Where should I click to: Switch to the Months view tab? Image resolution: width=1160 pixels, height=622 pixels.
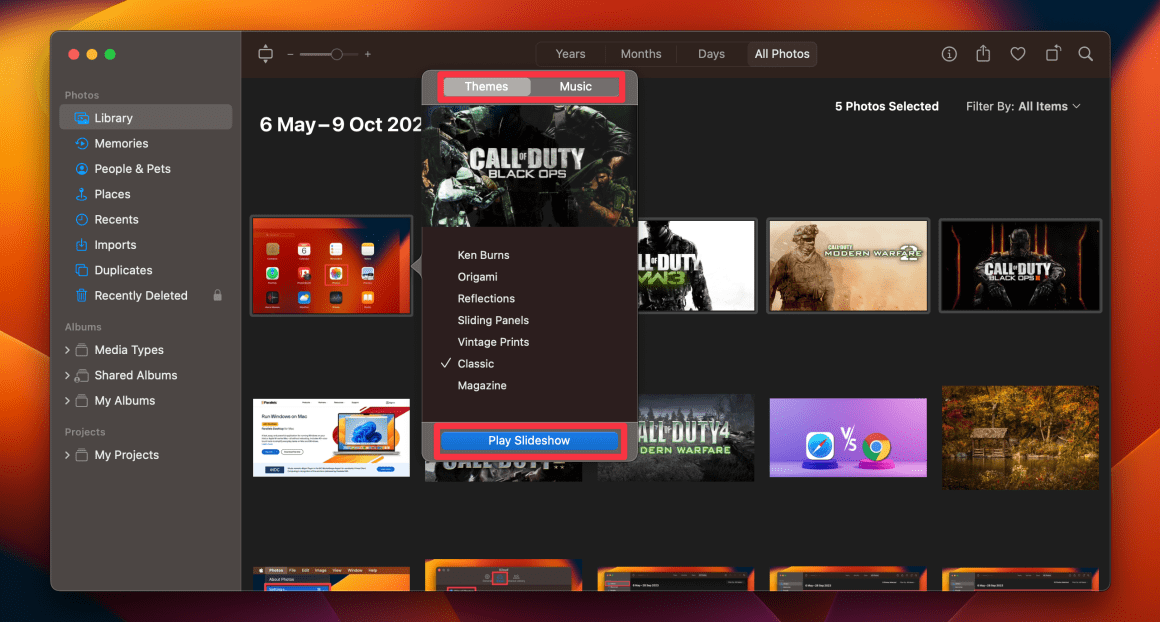[x=641, y=53]
